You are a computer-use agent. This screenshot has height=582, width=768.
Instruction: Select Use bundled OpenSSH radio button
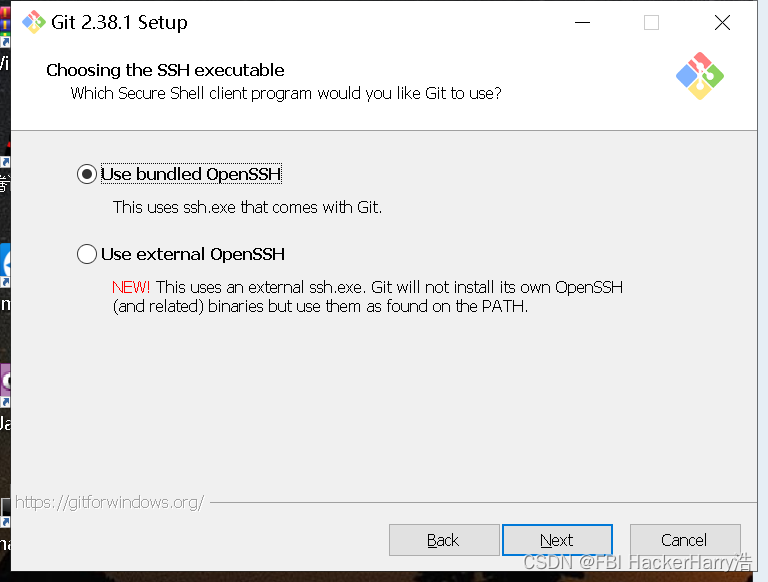(x=87, y=174)
